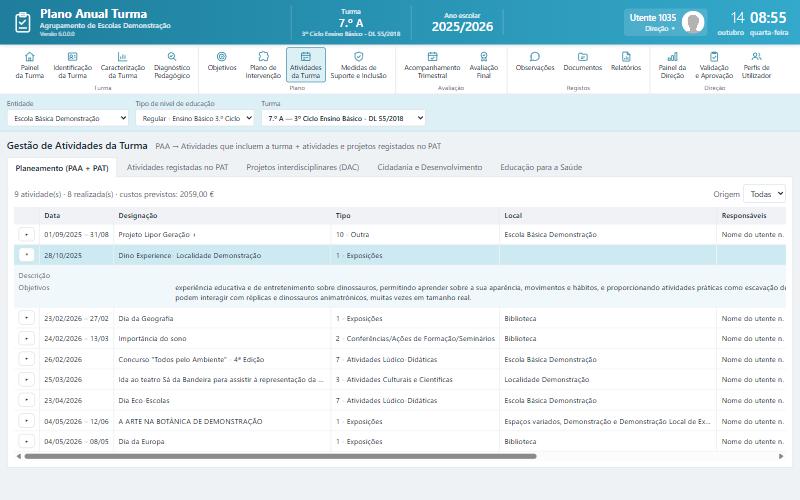Open Diagnóstico Pedagógico

pyautogui.click(x=172, y=65)
